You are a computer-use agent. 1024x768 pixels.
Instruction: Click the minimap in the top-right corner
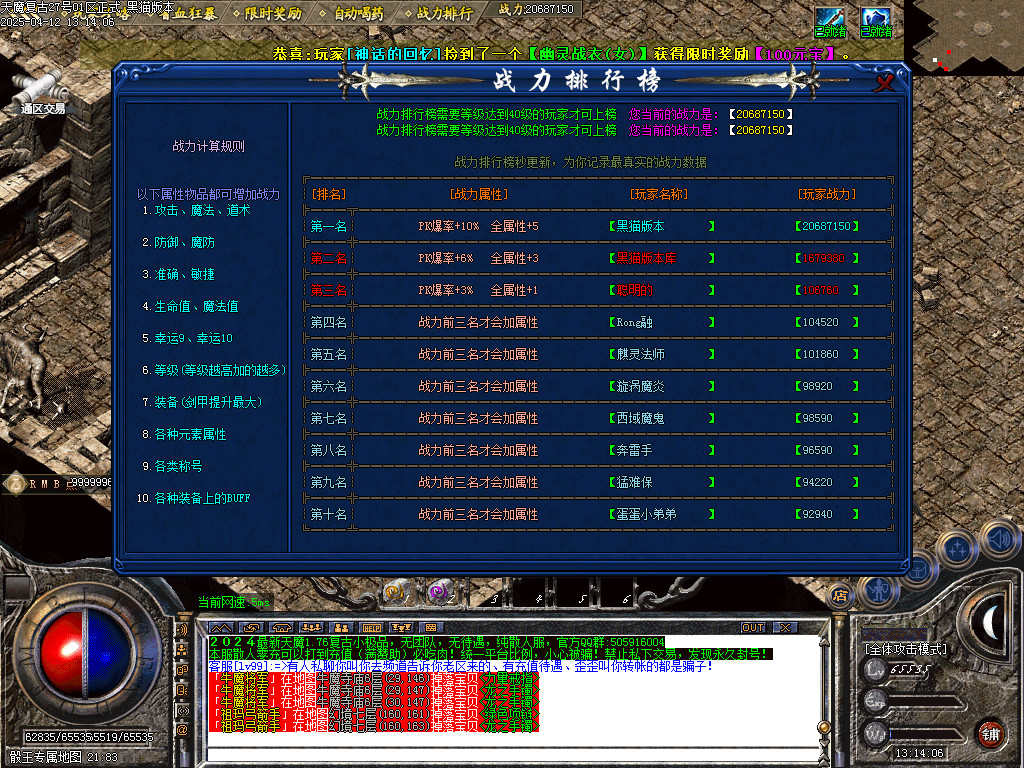[x=963, y=37]
